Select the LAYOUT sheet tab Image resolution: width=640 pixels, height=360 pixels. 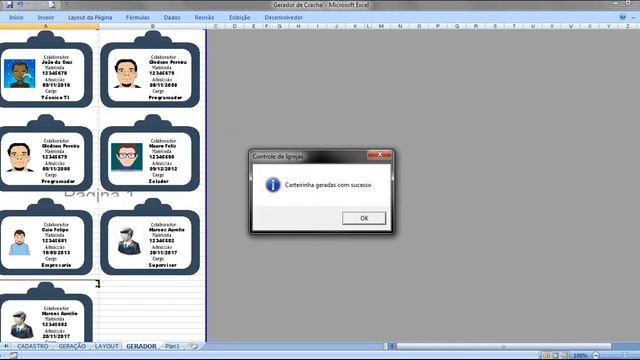(106, 346)
